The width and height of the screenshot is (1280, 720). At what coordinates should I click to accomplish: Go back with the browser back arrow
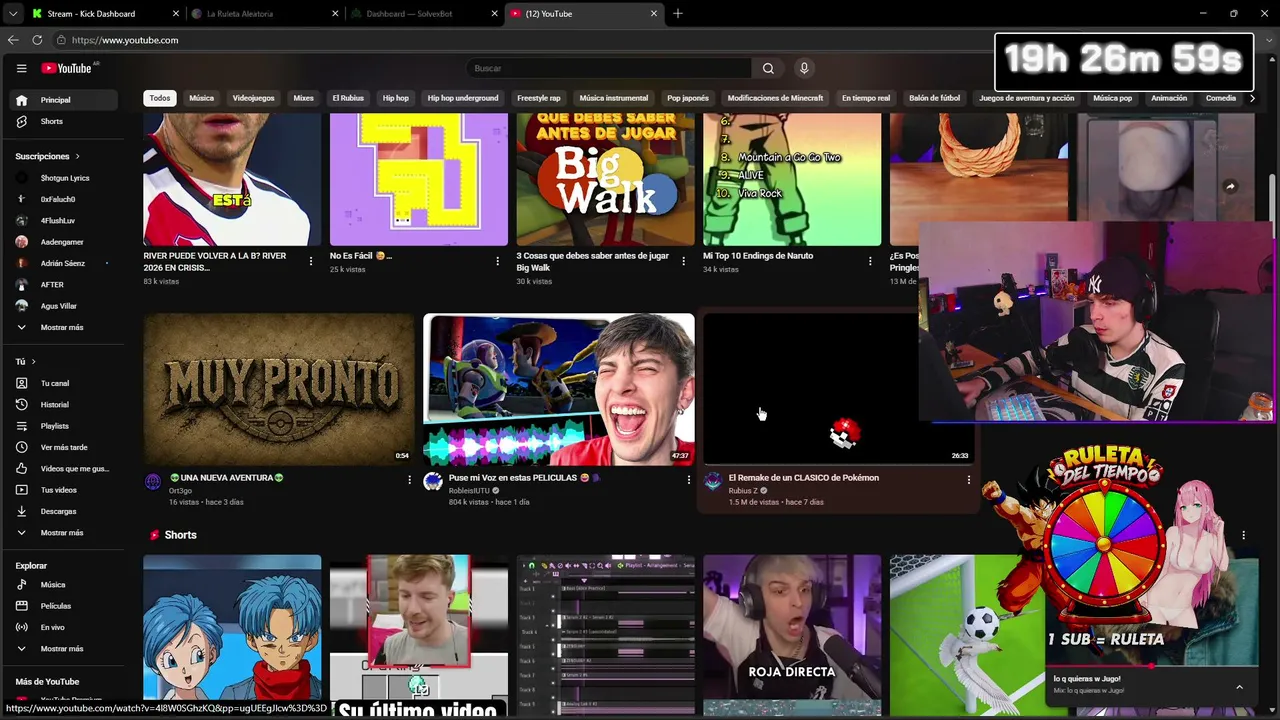point(13,40)
